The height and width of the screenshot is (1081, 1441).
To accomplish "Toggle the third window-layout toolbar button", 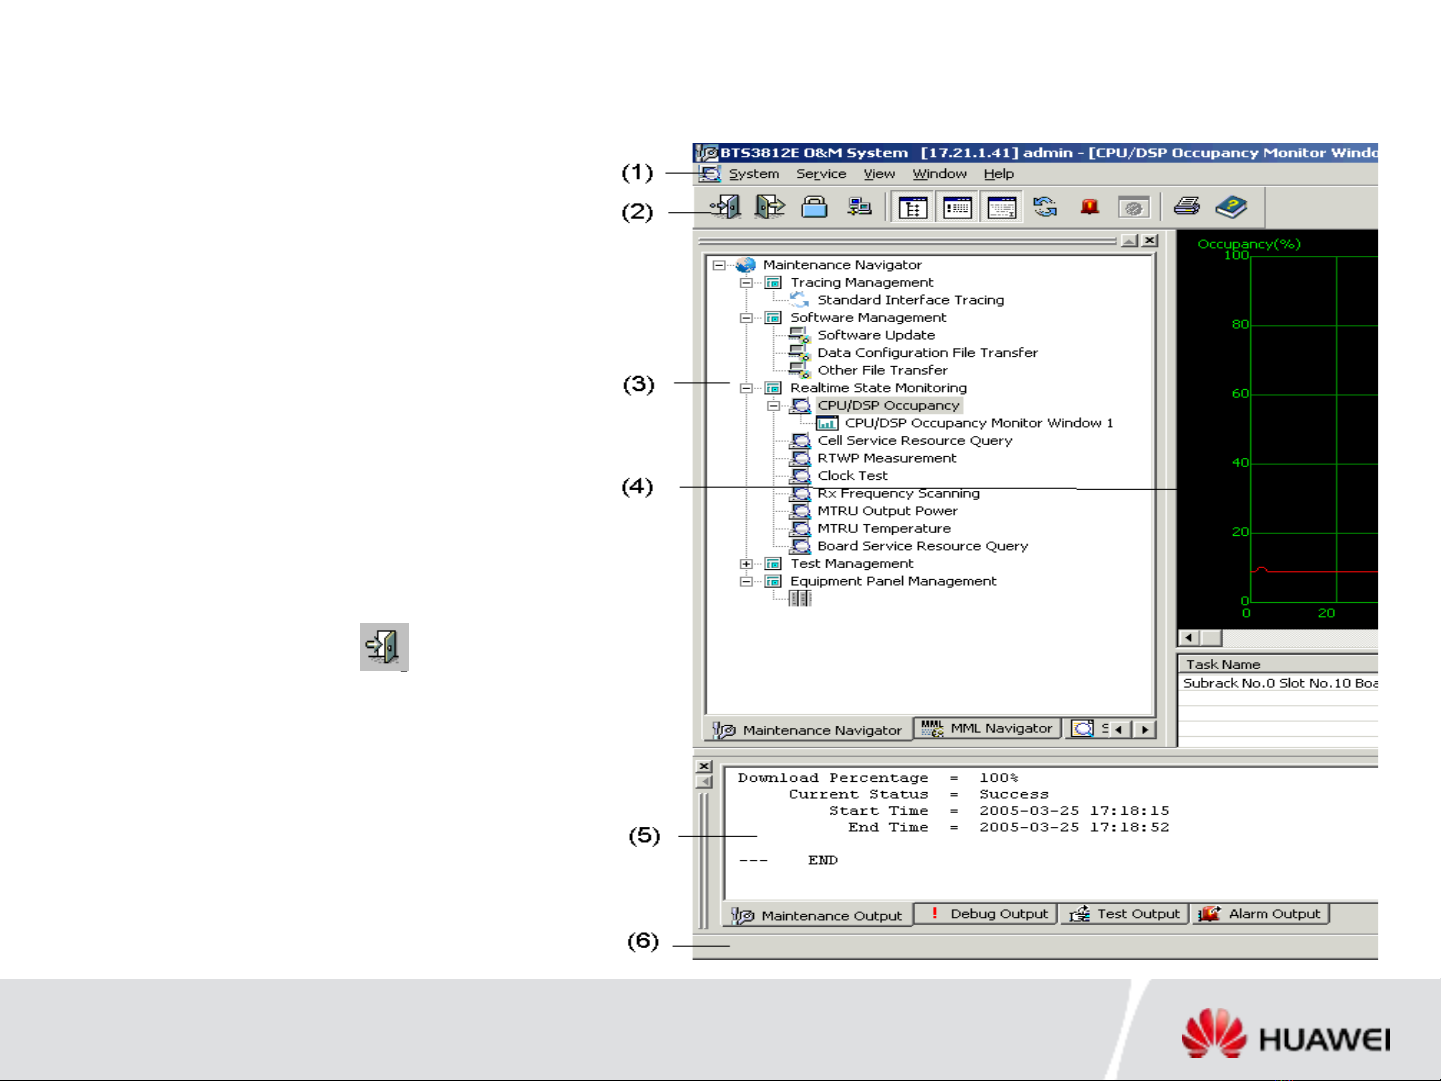I will [1001, 208].
